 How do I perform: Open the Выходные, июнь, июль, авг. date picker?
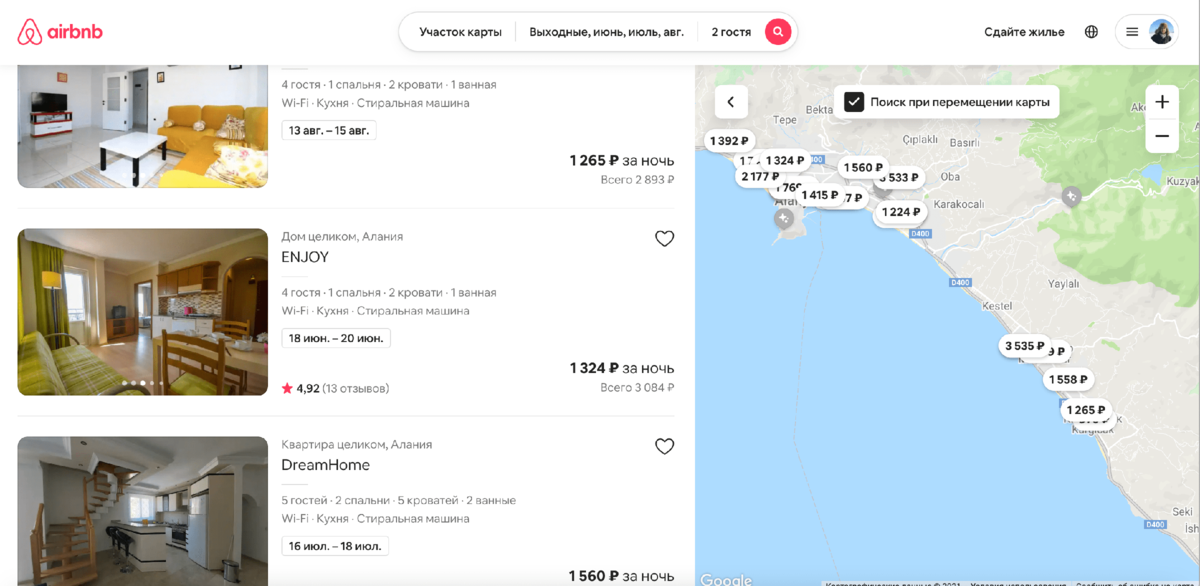(x=605, y=31)
